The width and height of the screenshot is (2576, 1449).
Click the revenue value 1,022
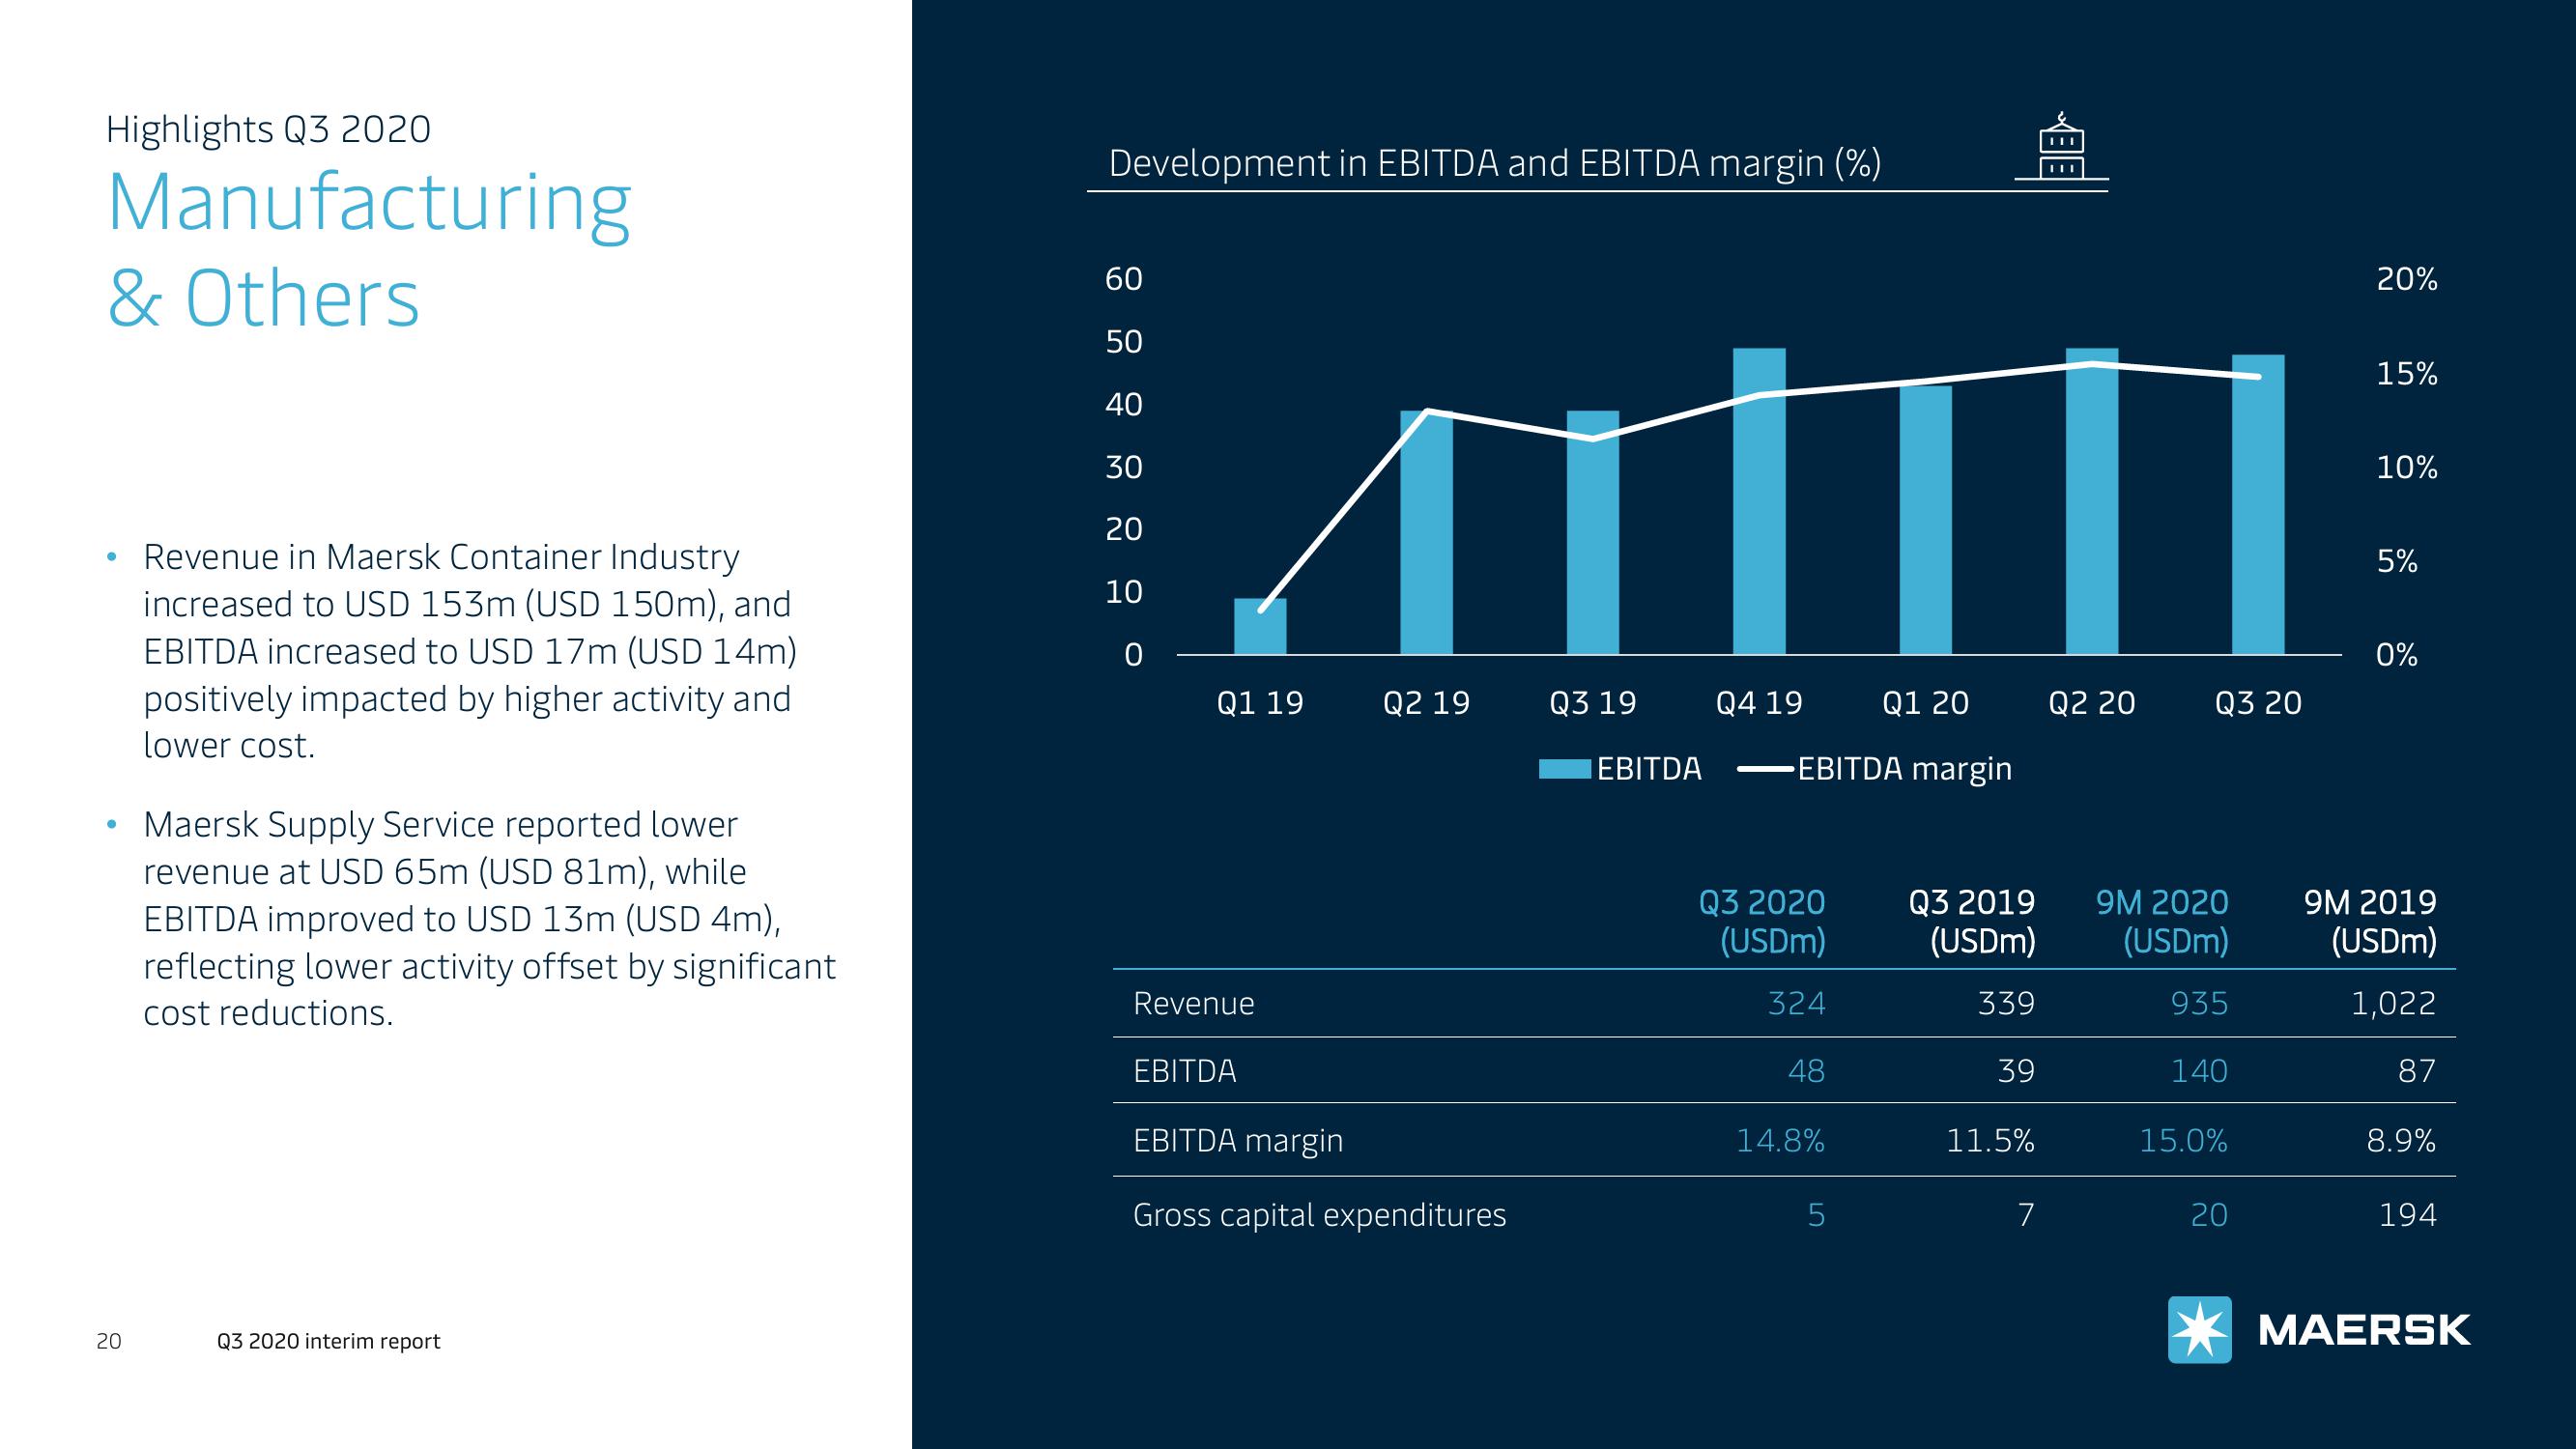point(2393,1003)
